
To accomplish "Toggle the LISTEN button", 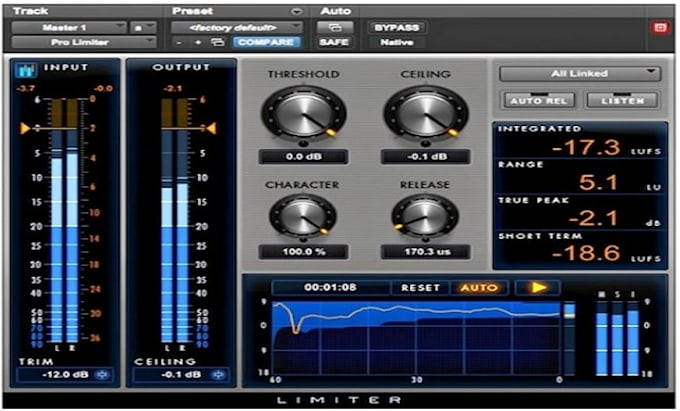I will [x=622, y=101].
